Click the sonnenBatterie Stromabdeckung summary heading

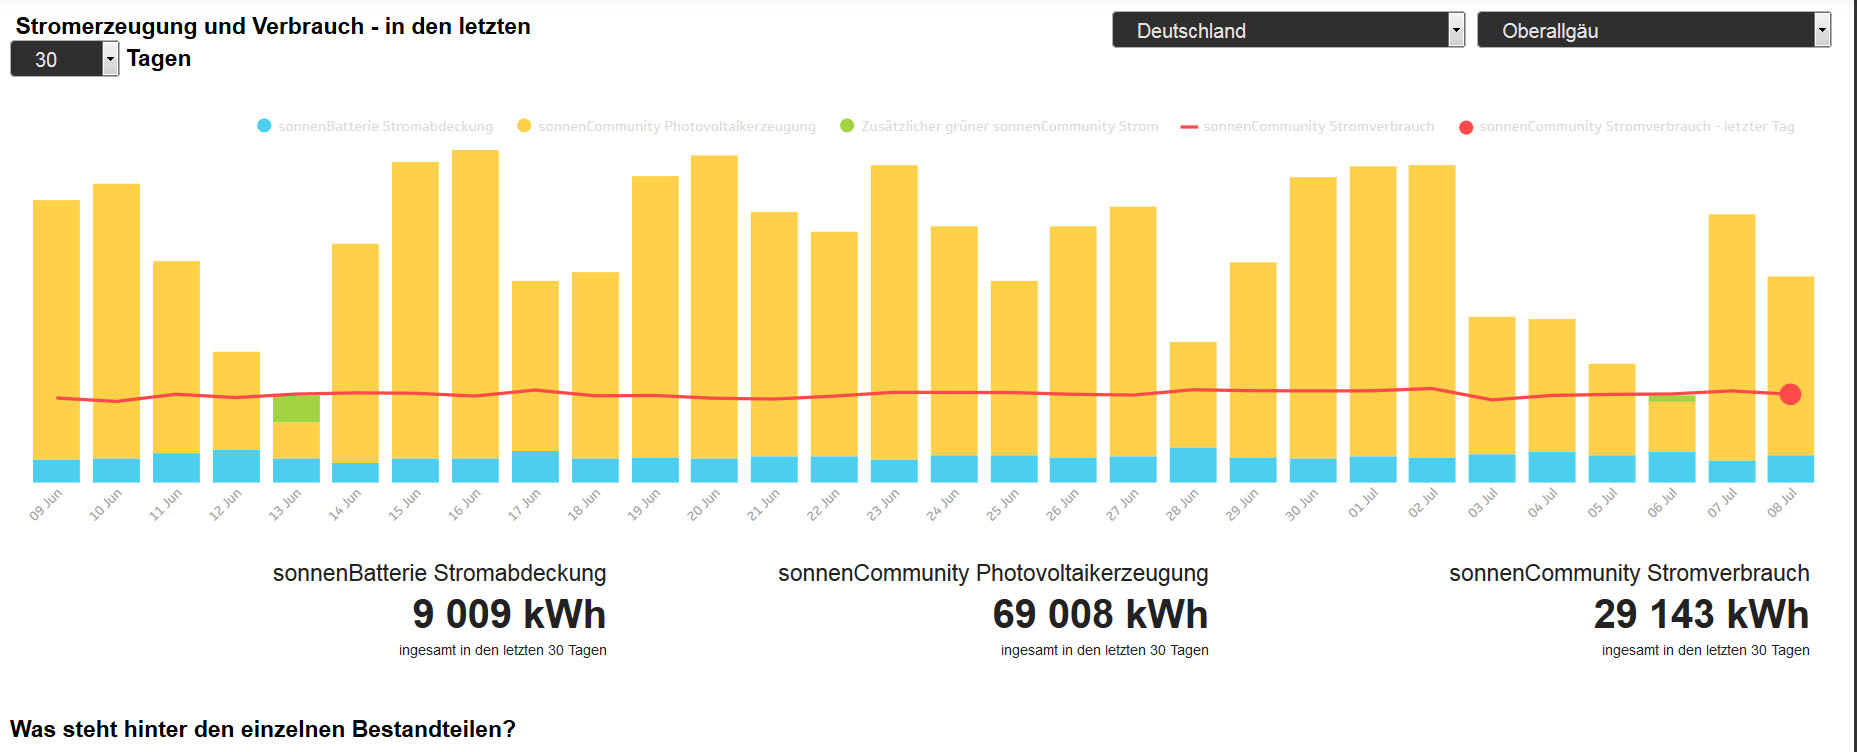[x=440, y=573]
